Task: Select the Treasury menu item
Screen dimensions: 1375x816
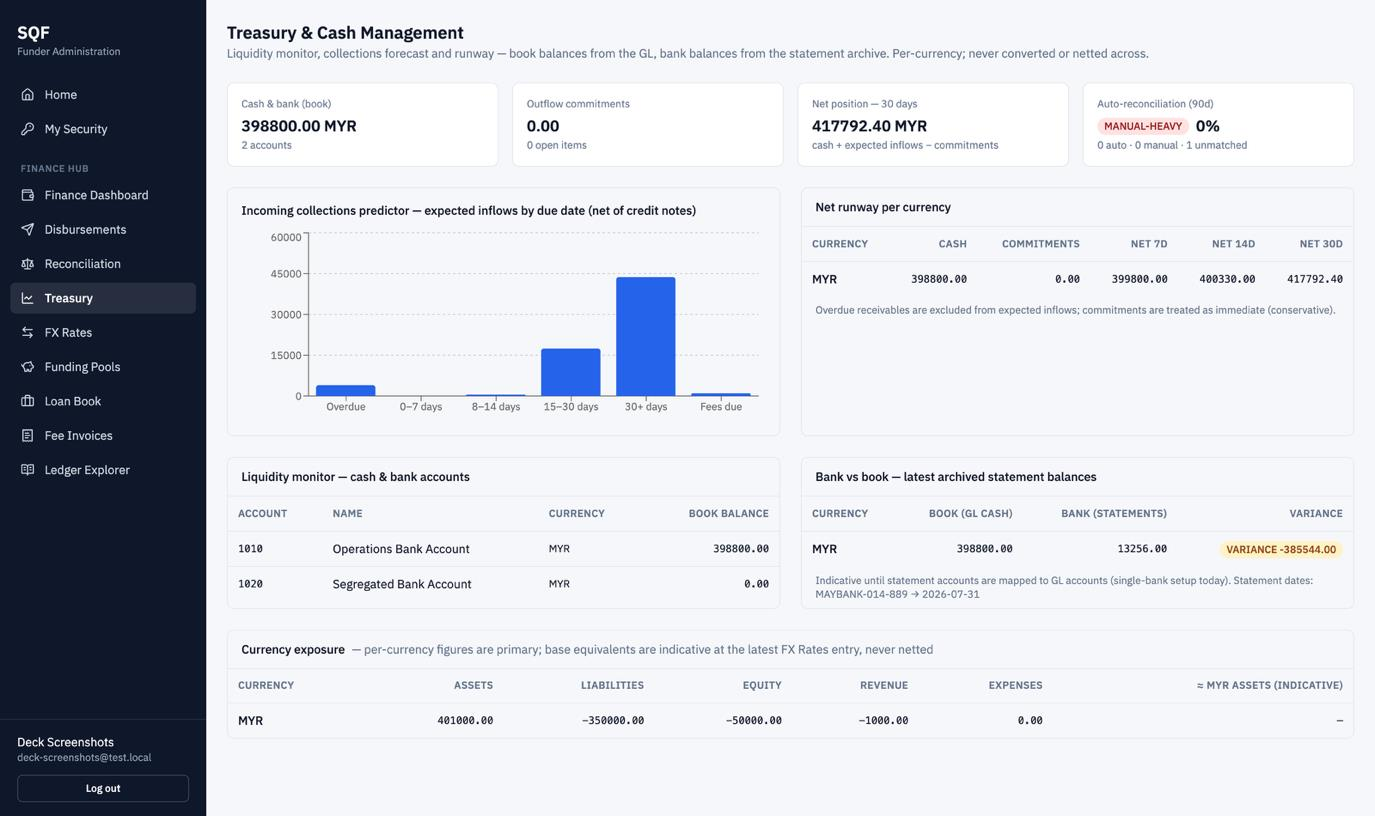Action: [x=103, y=298]
